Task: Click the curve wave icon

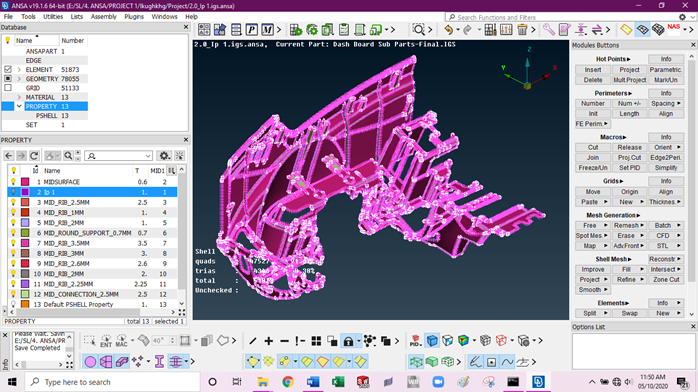Action: point(507,362)
